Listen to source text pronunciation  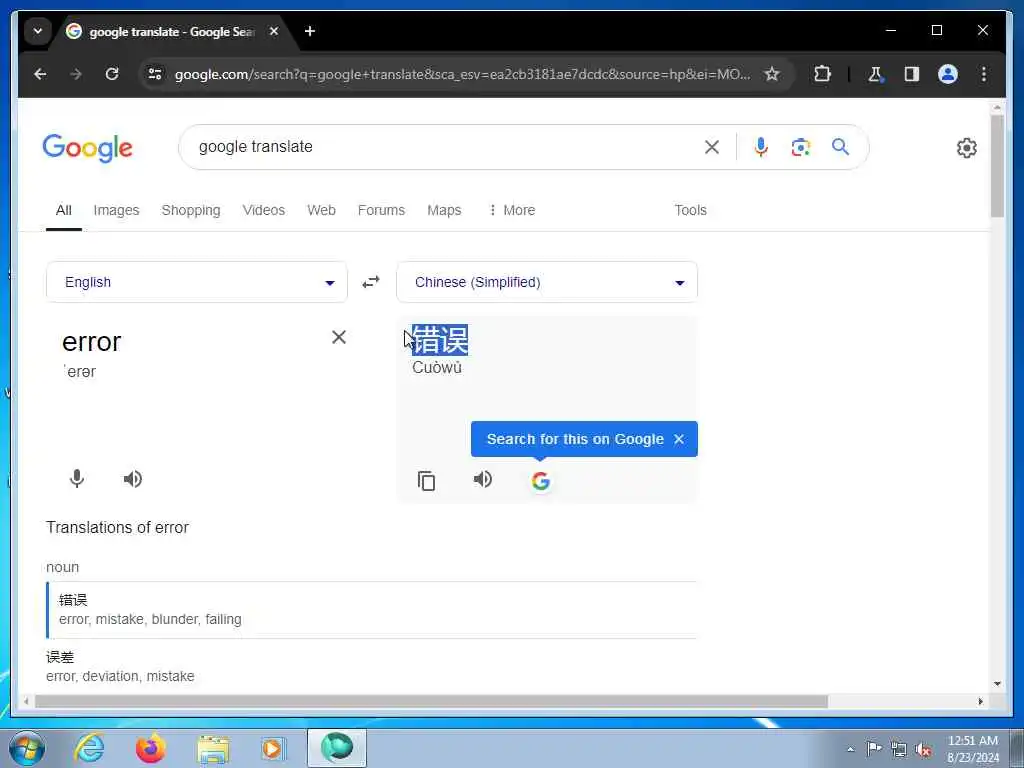(x=133, y=479)
